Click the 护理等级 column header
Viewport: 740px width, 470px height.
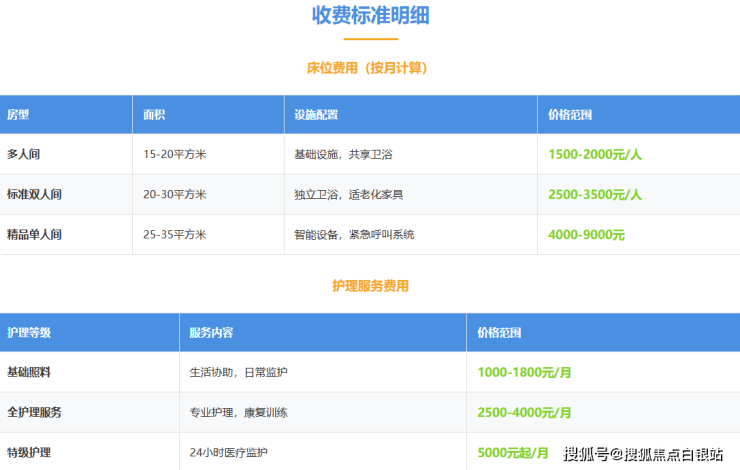pyautogui.click(x=29, y=332)
